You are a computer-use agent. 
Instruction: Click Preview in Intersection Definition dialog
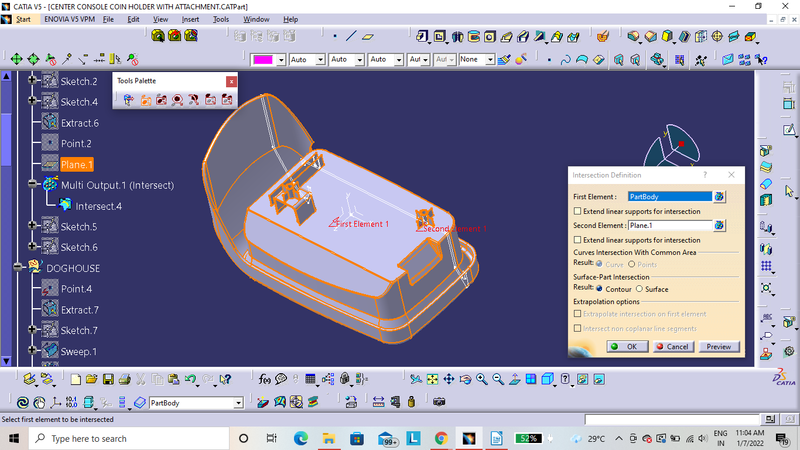pos(718,346)
